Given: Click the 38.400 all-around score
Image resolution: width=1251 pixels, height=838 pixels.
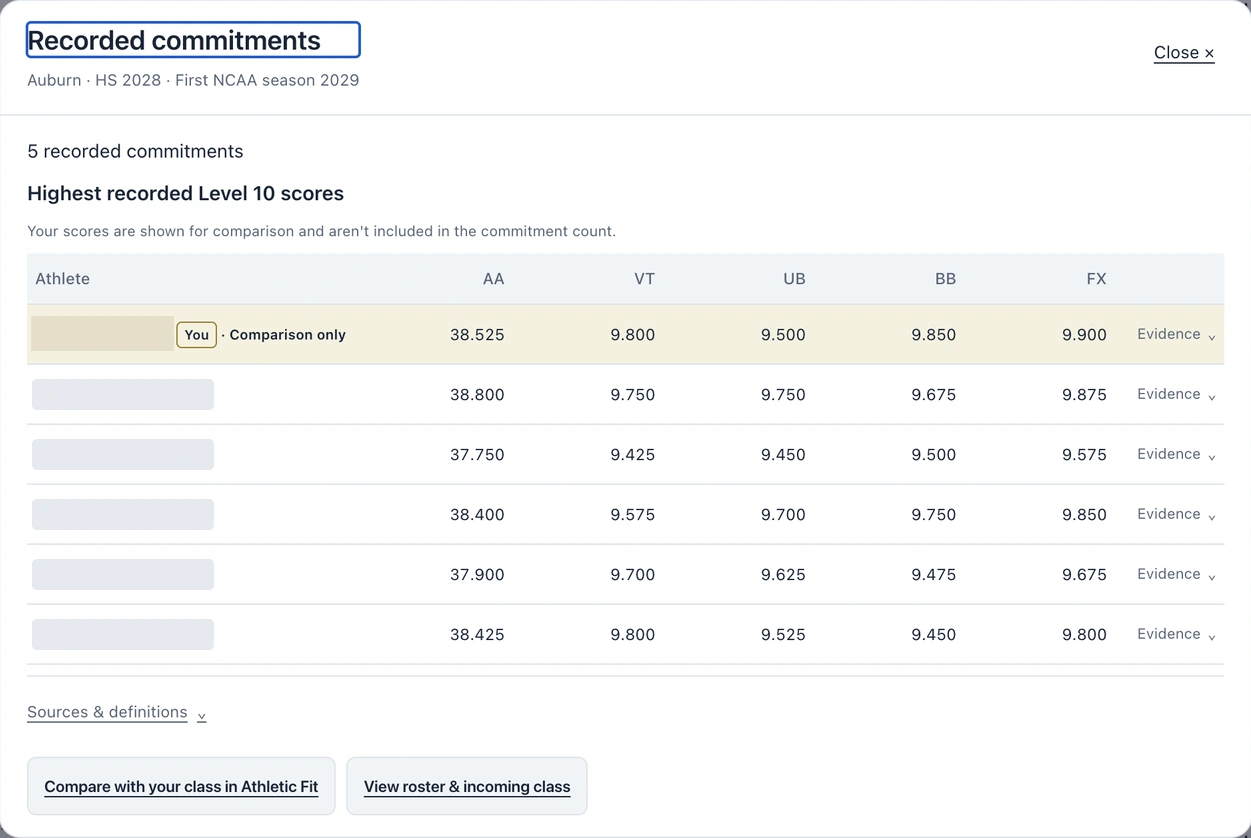Looking at the screenshot, I should point(477,515).
